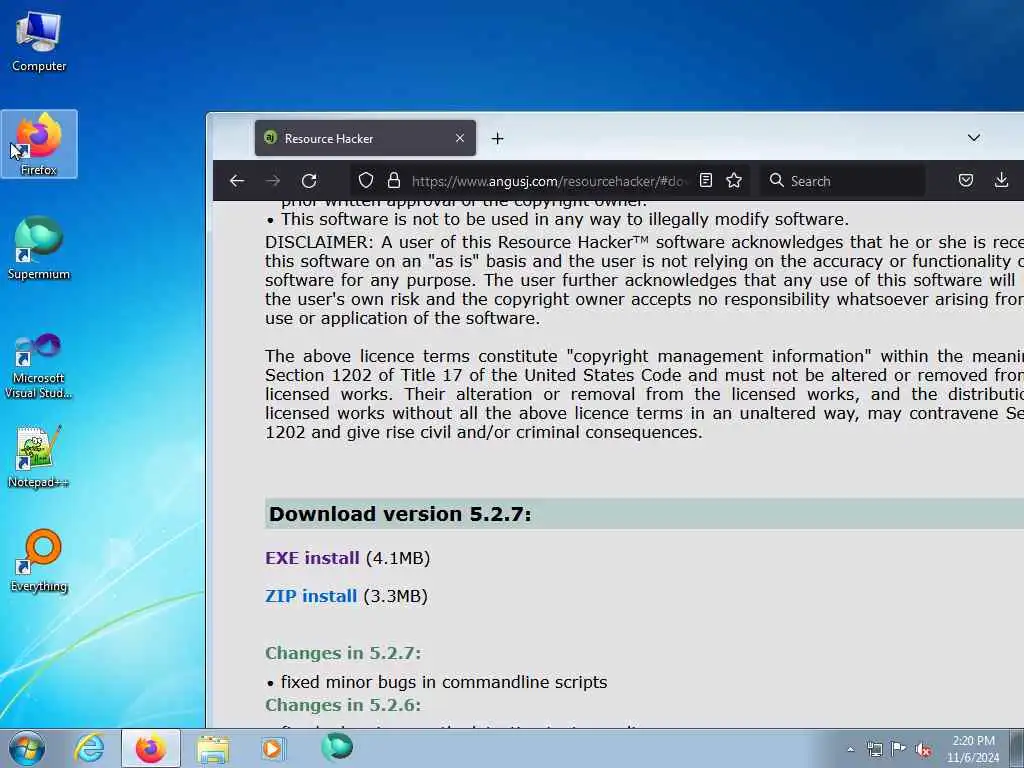
Task: Open the network status tray icon
Action: point(874,750)
